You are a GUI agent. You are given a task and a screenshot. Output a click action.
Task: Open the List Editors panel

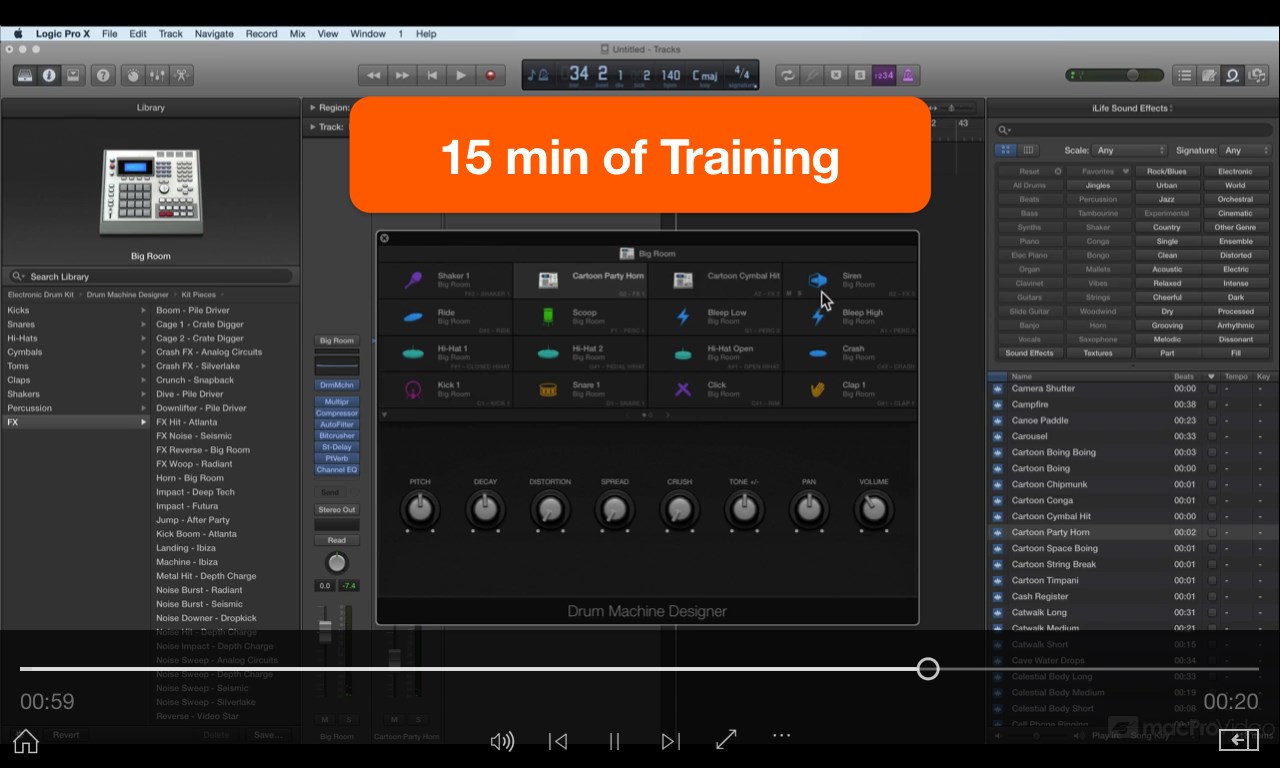click(1185, 75)
